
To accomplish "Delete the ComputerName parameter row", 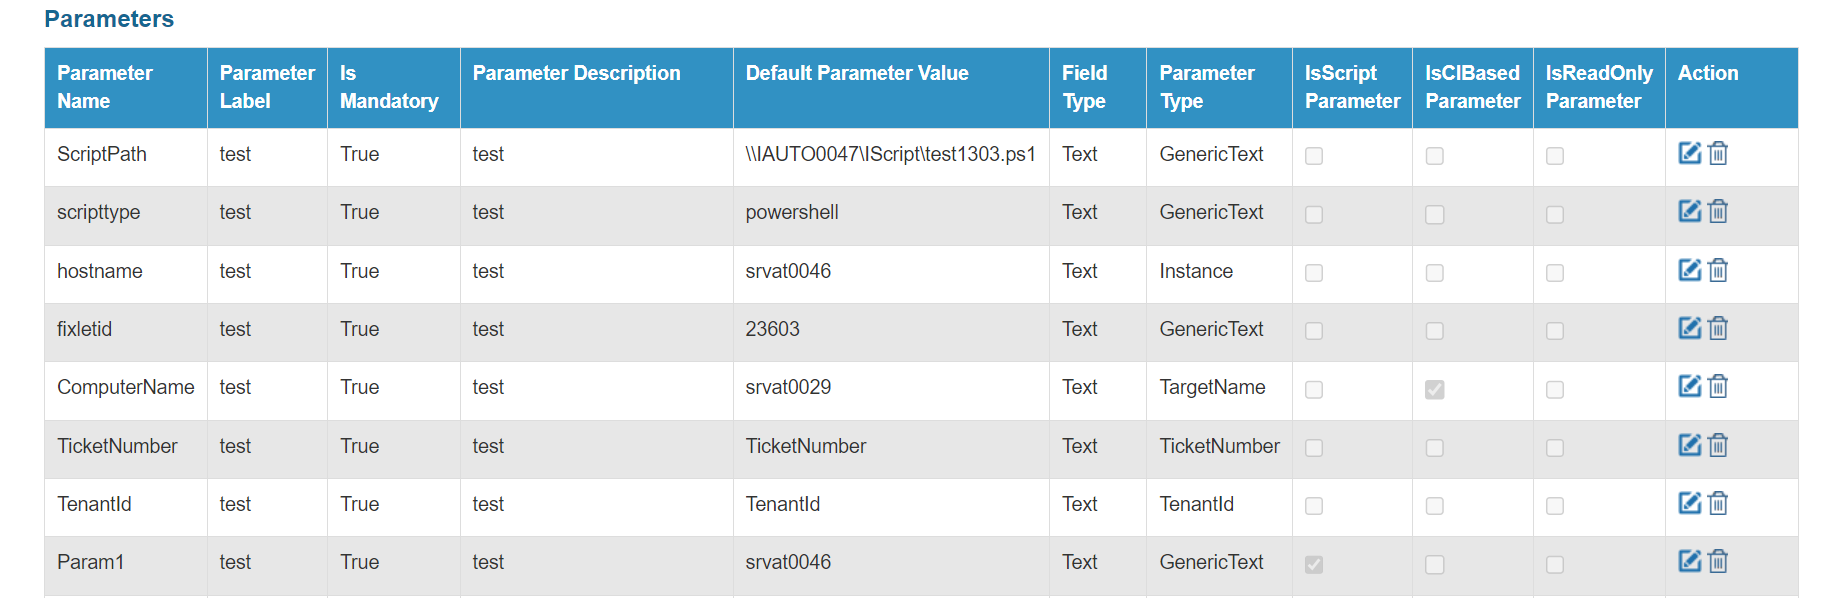I will (x=1718, y=386).
